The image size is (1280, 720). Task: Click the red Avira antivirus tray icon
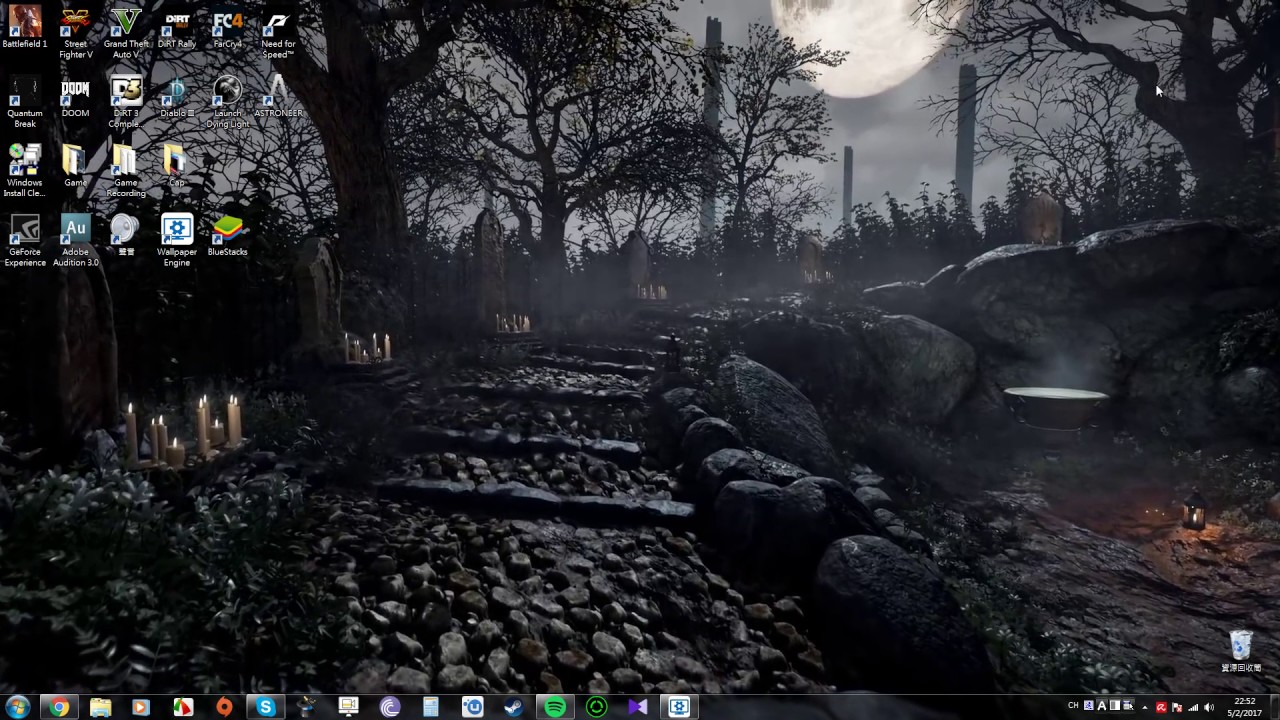pos(1161,707)
